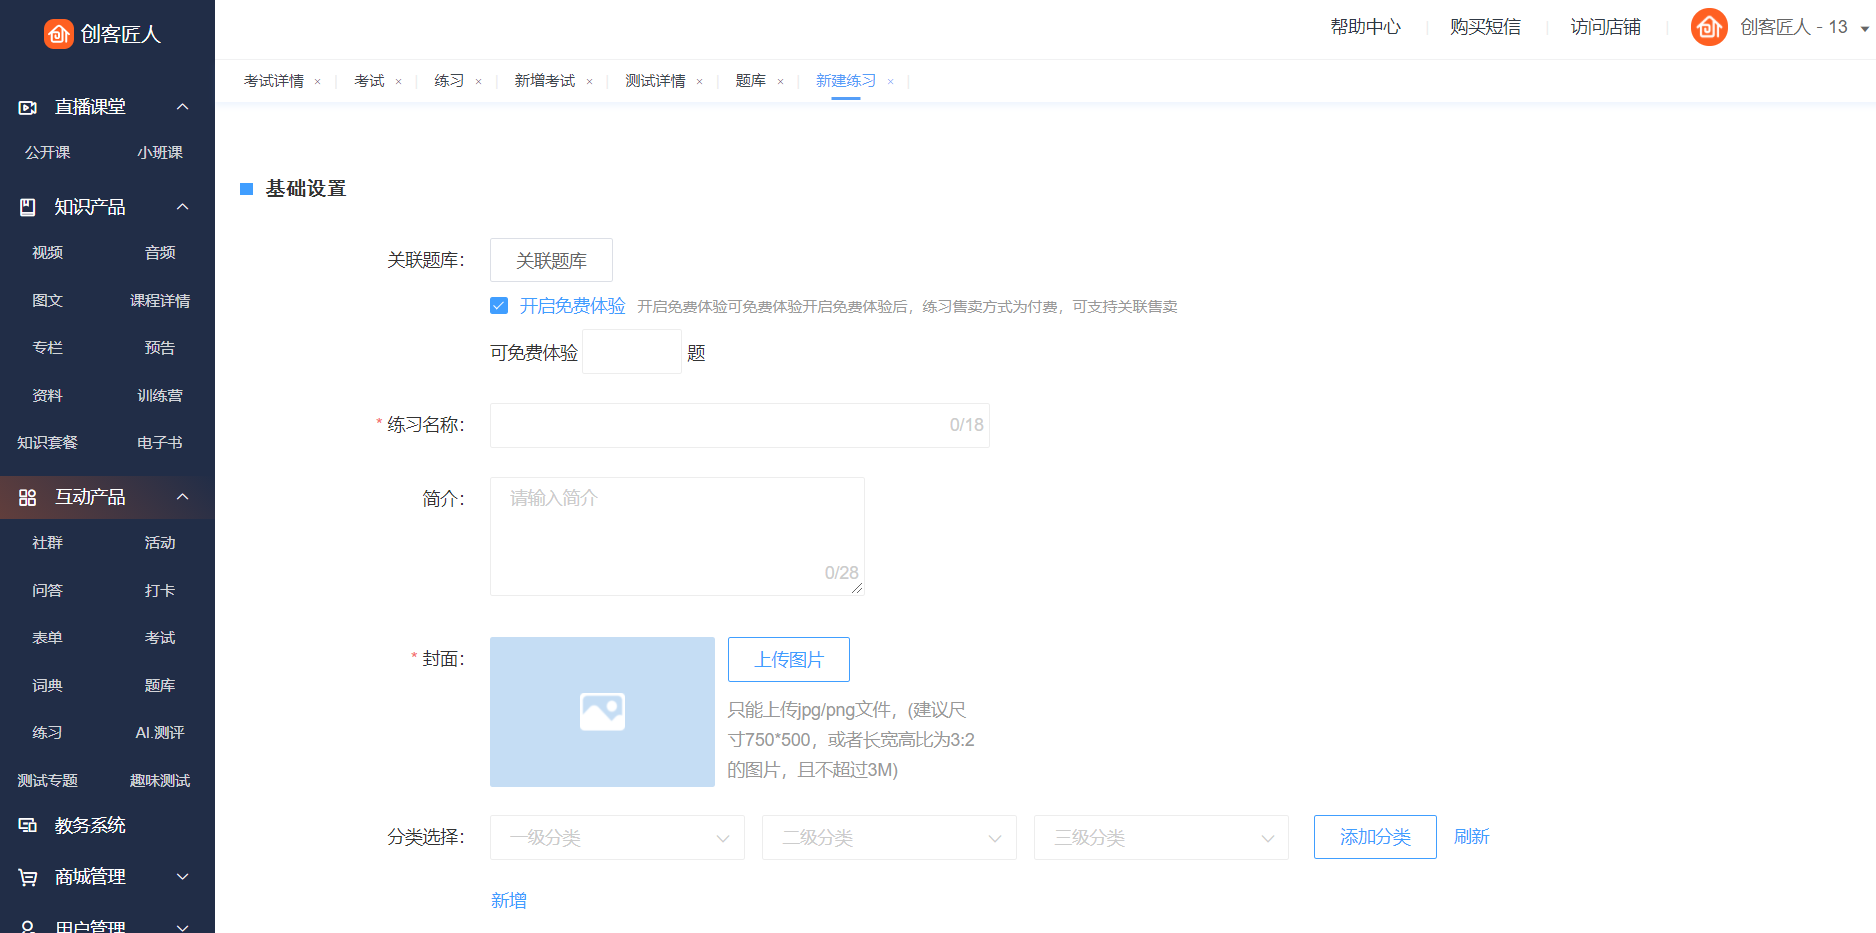Open the 三级分类 dropdown
Viewport: 1876px width, 933px height.
(1161, 837)
